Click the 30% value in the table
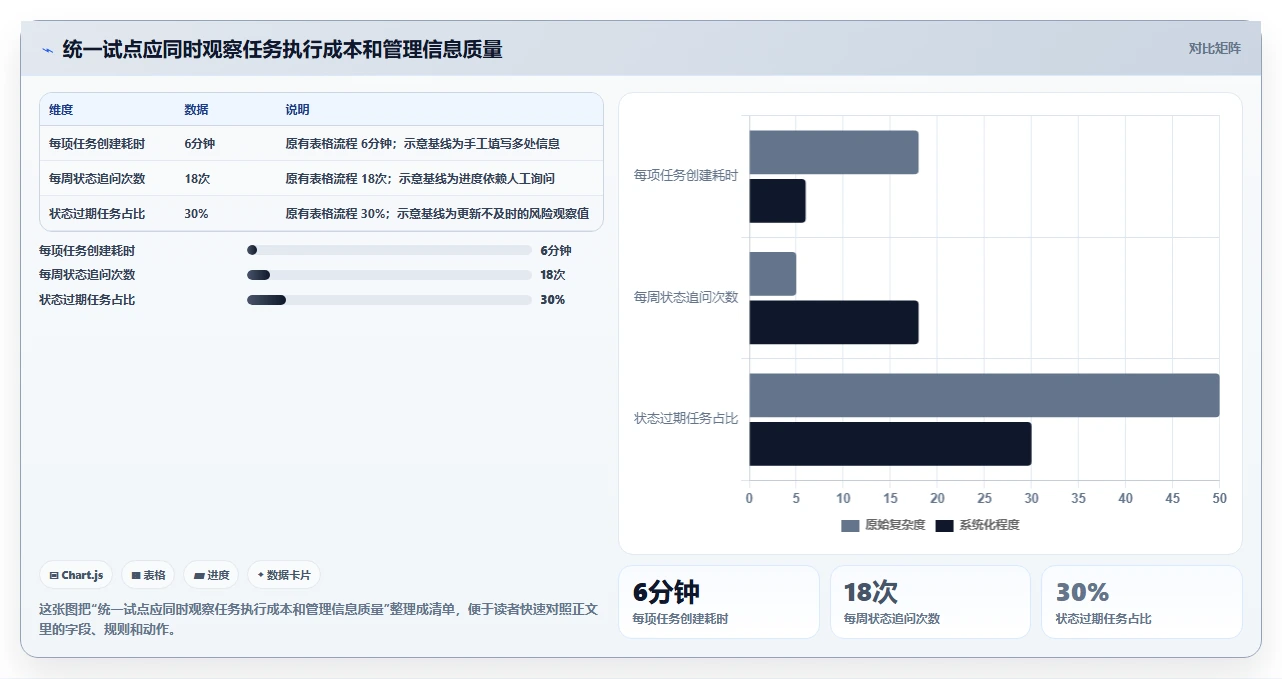The width and height of the screenshot is (1282, 679). click(x=196, y=214)
